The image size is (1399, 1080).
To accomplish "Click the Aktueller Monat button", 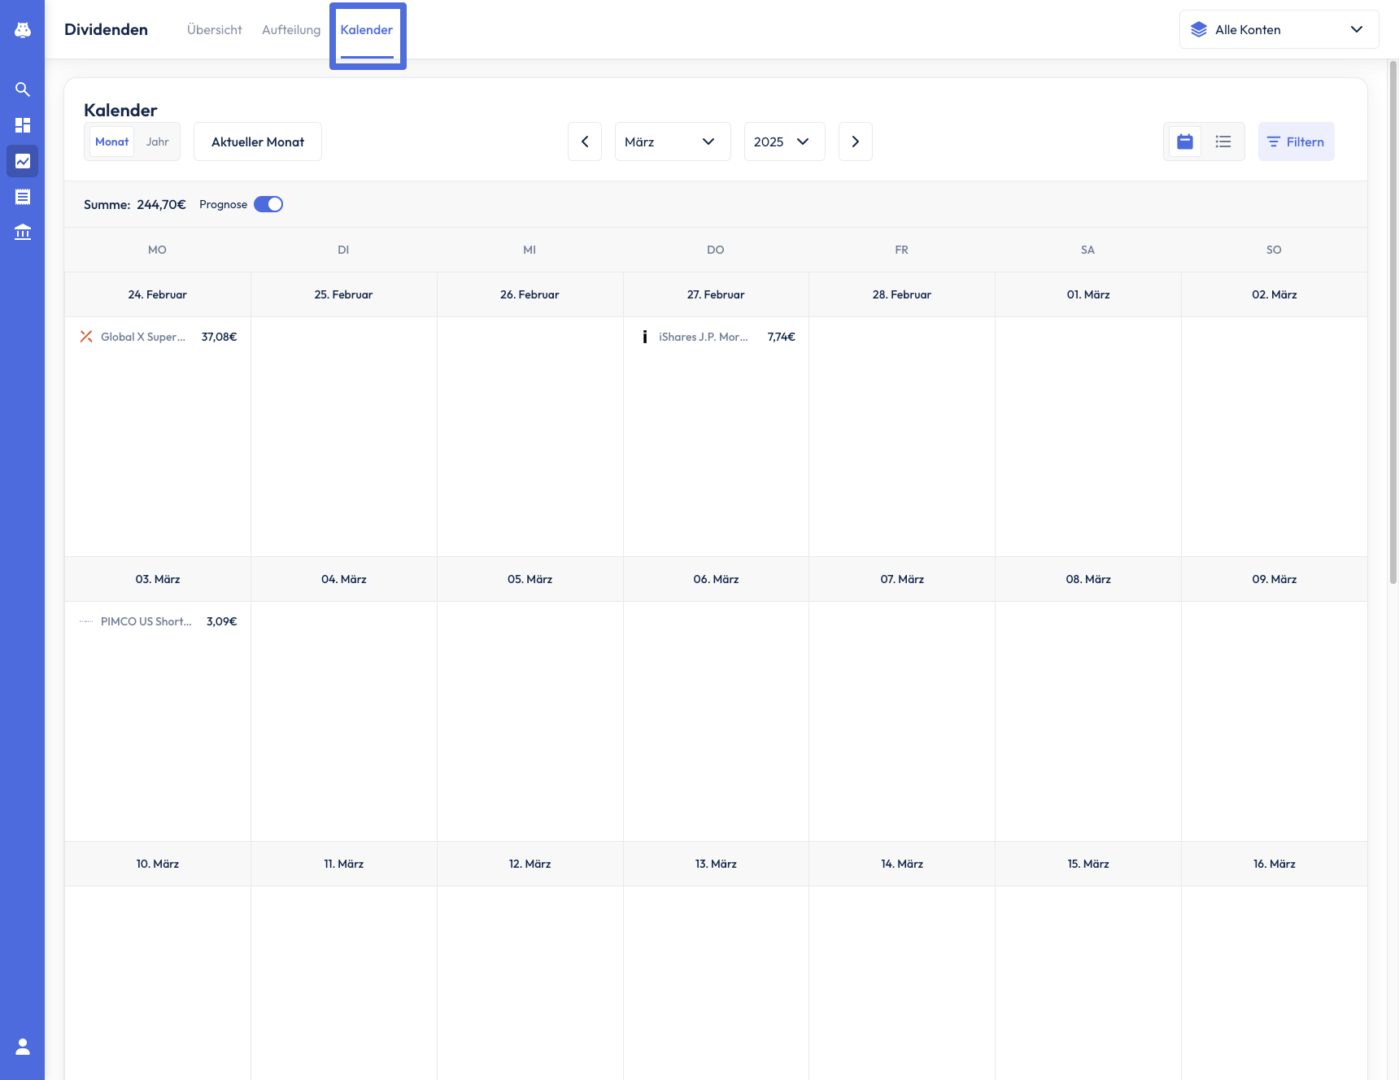I will [x=258, y=142].
